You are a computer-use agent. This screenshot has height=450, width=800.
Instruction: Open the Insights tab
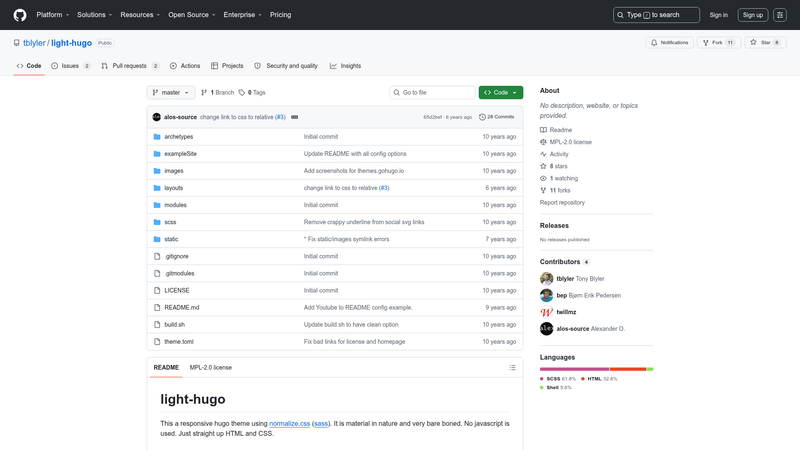pos(345,66)
